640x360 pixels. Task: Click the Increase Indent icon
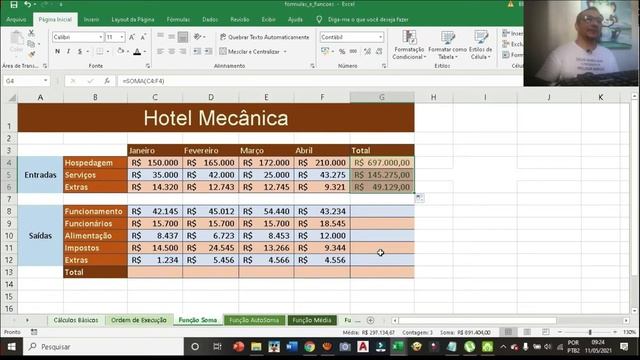click(208, 51)
